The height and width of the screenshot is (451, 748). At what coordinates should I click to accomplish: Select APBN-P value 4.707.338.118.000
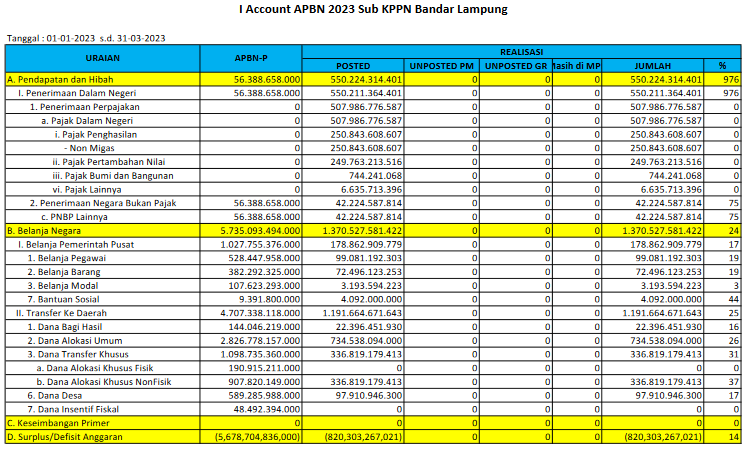(x=260, y=314)
